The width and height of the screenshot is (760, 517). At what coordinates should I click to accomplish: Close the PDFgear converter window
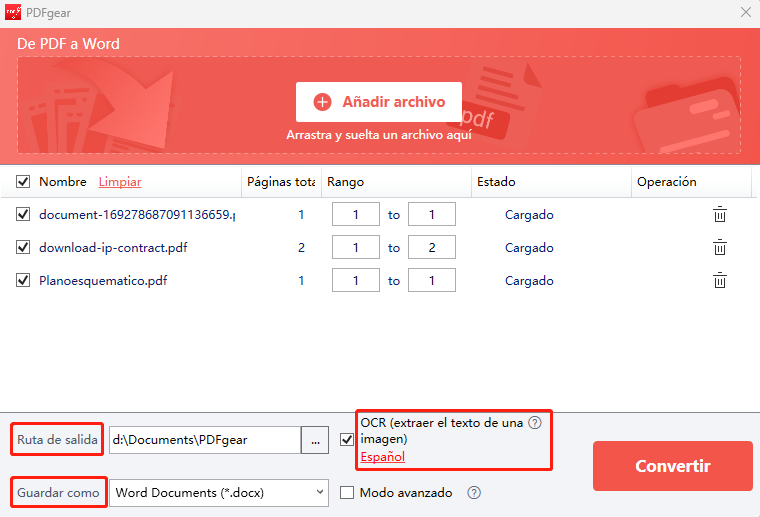(x=745, y=12)
